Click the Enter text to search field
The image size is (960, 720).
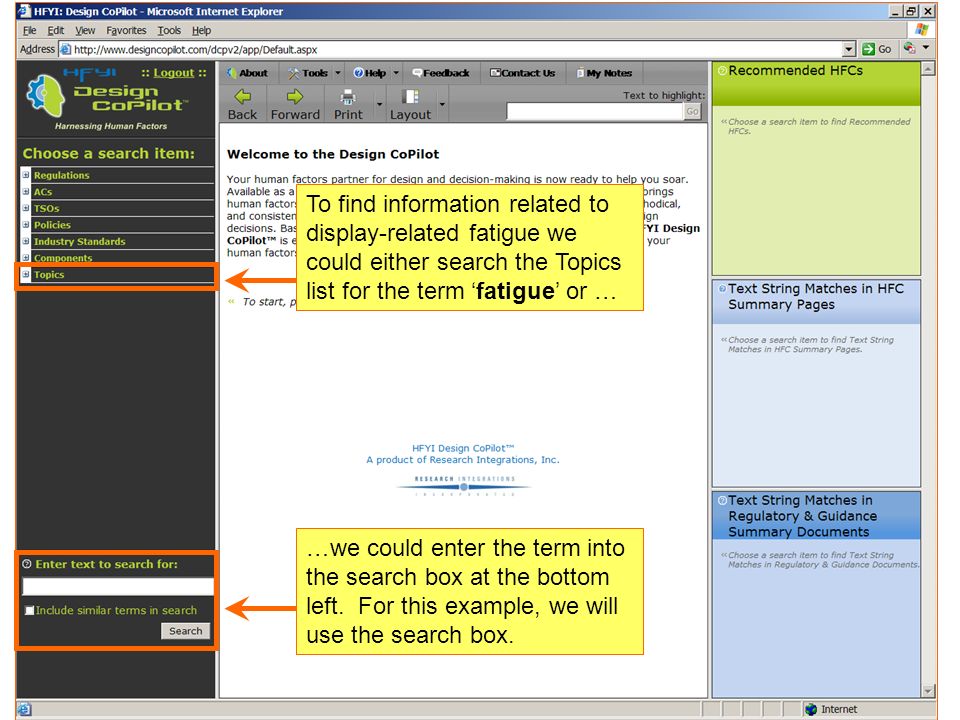(x=118, y=587)
